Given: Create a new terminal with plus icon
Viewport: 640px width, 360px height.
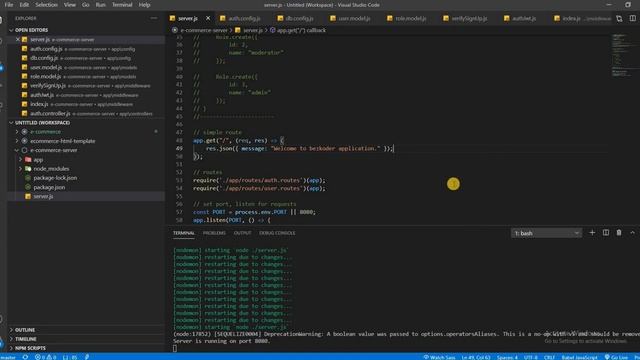Looking at the screenshot, I should pyautogui.click(x=592, y=233).
